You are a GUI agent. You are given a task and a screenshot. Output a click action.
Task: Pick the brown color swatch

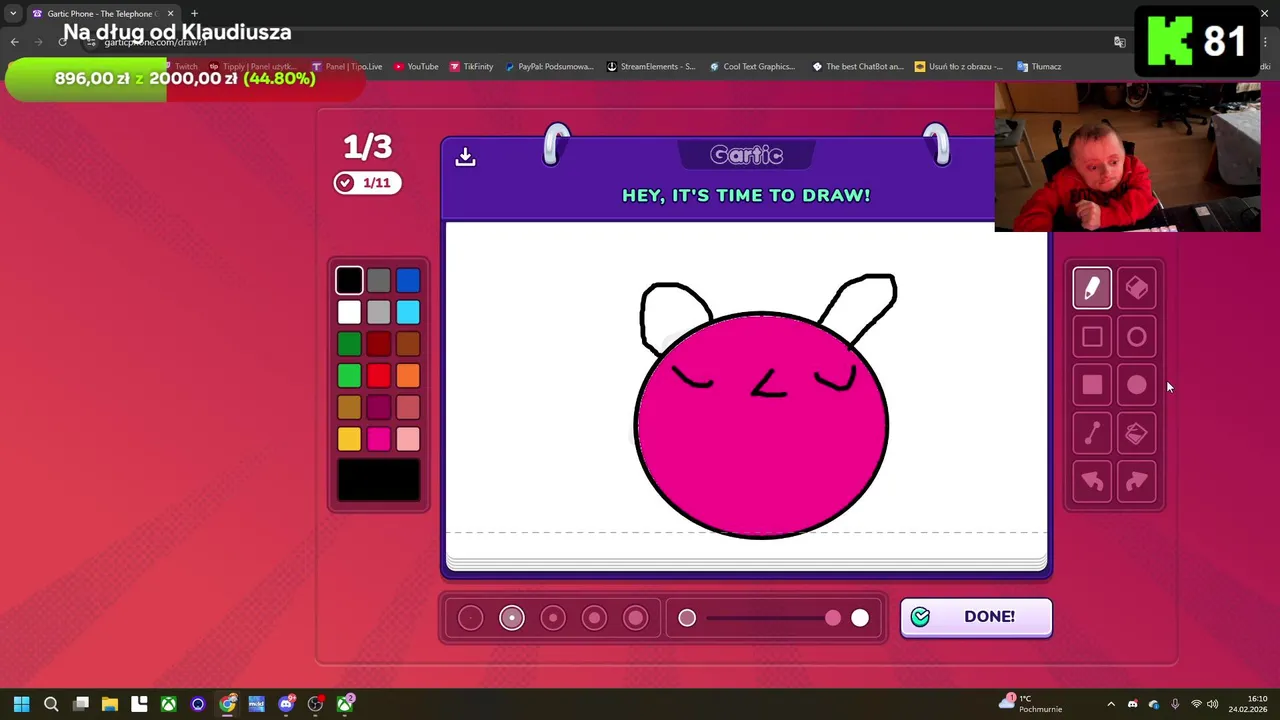pos(408,344)
